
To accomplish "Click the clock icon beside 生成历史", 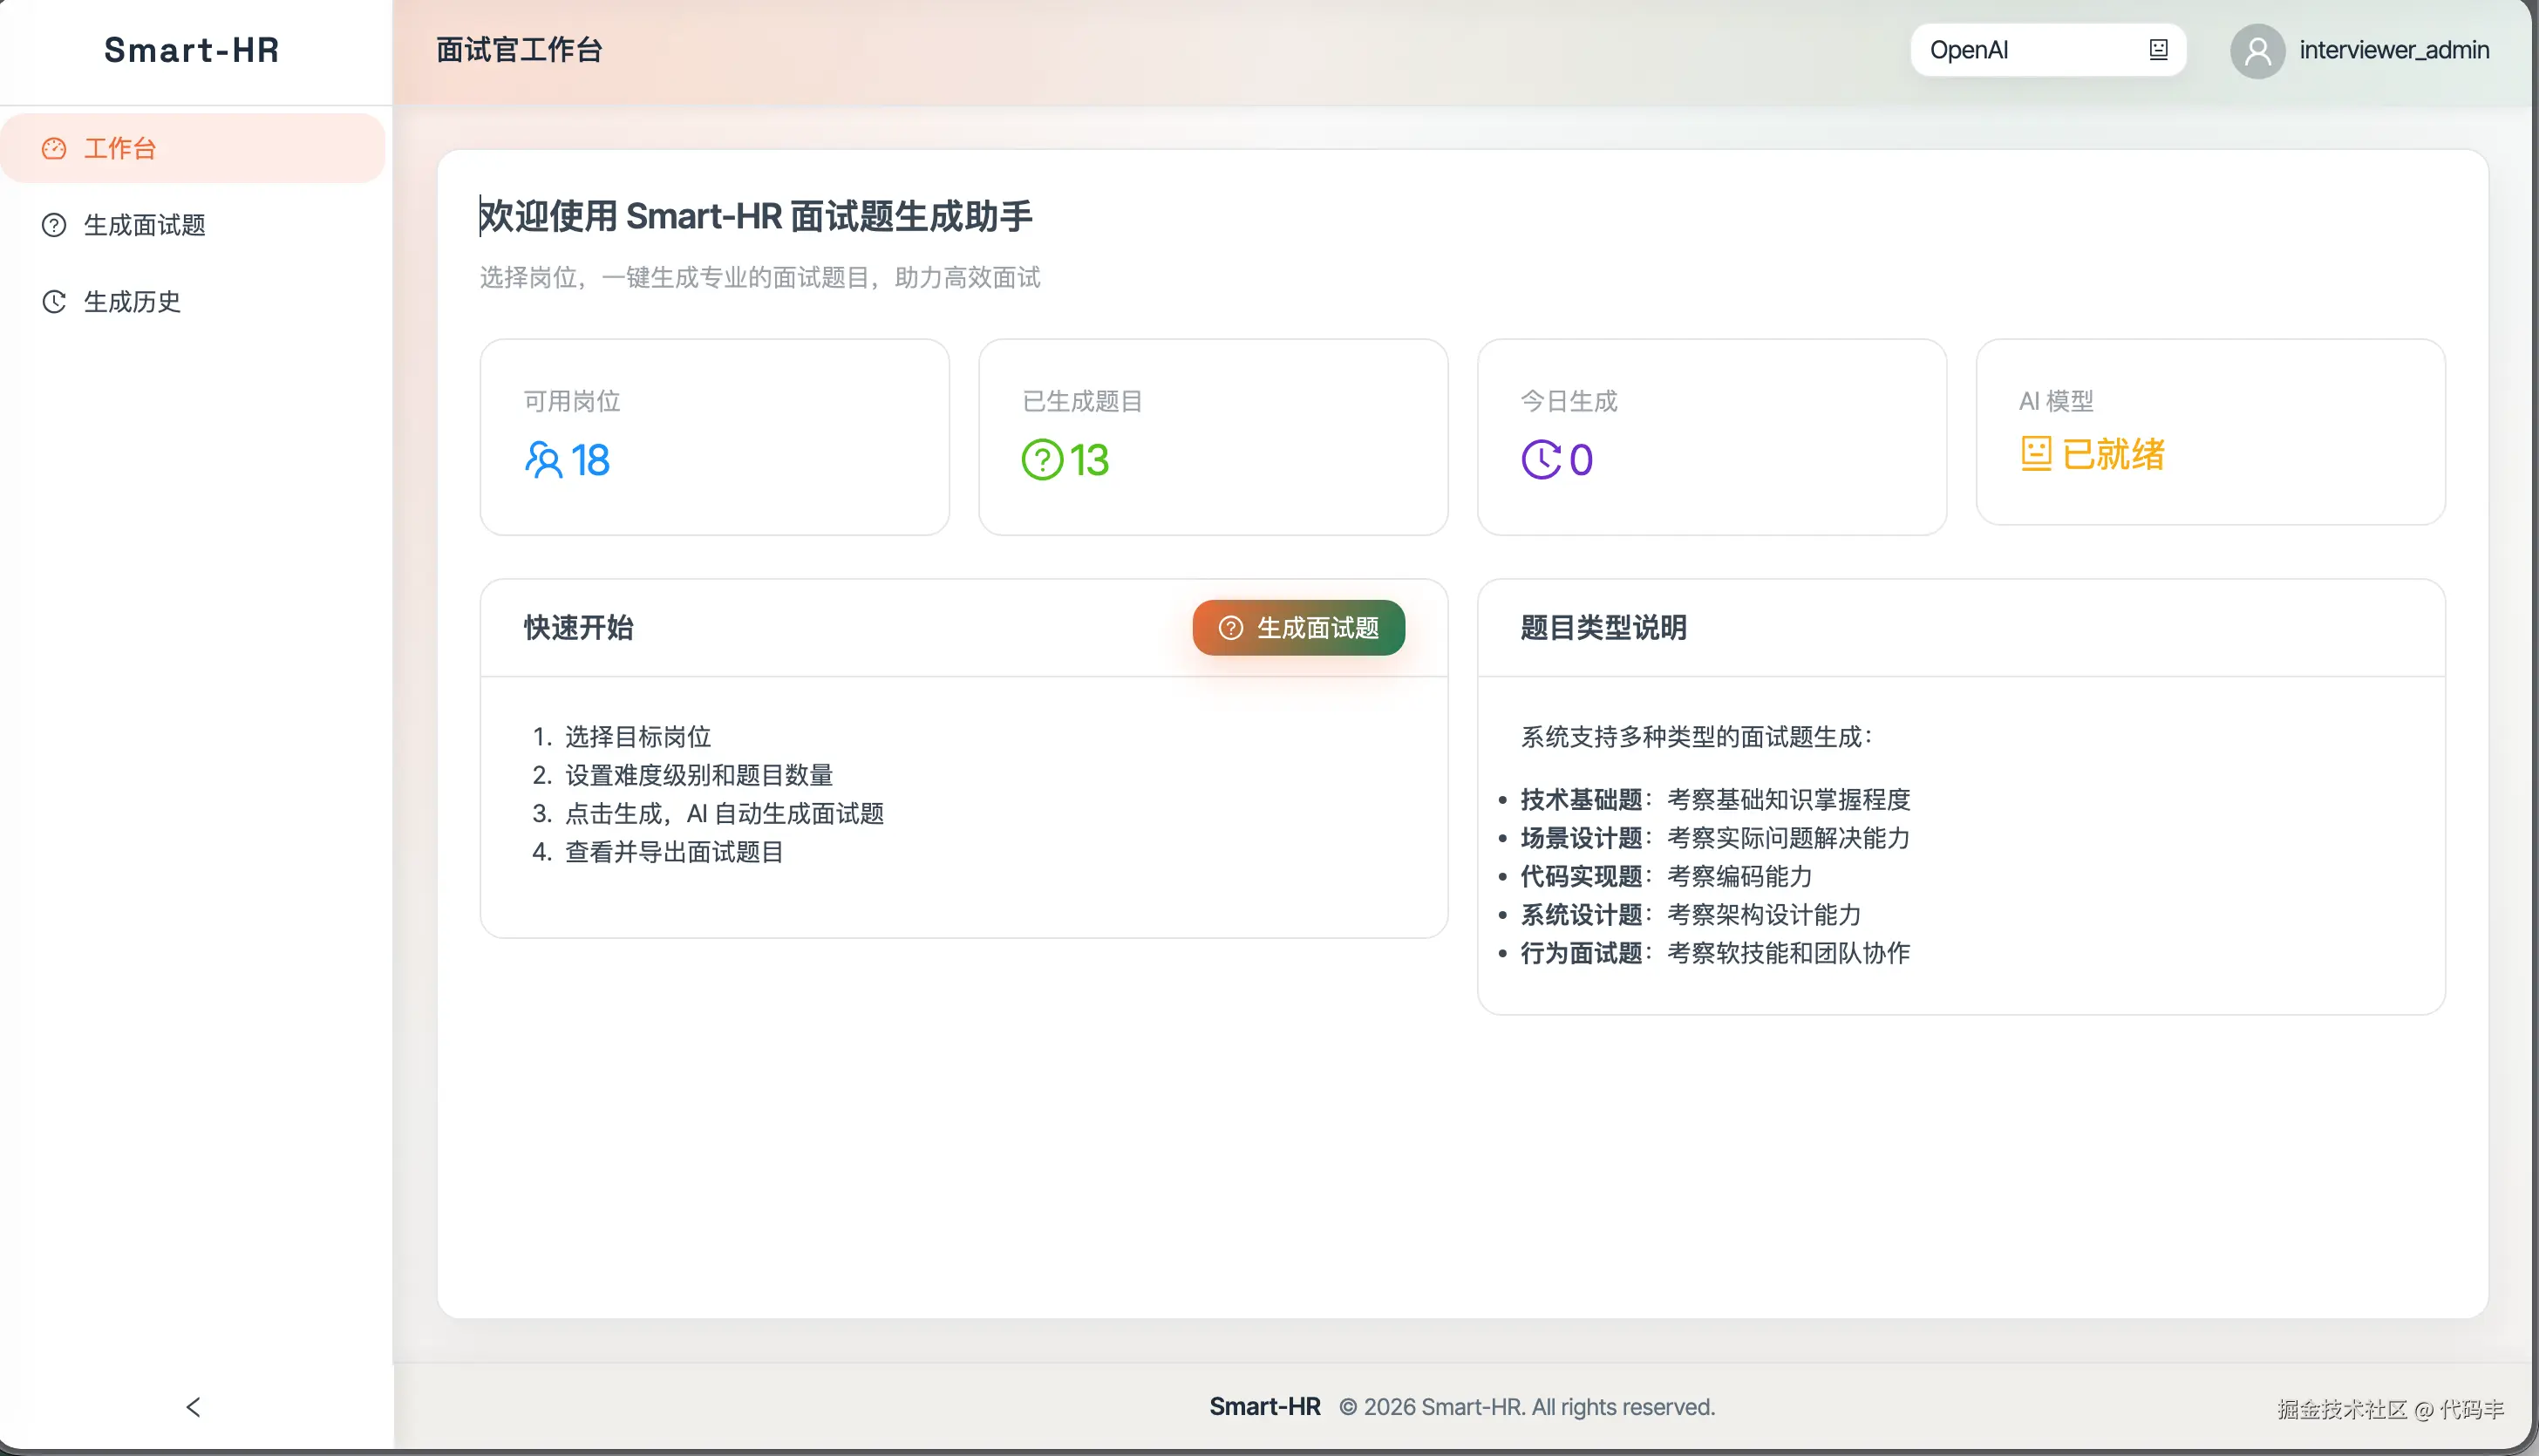I will point(54,302).
